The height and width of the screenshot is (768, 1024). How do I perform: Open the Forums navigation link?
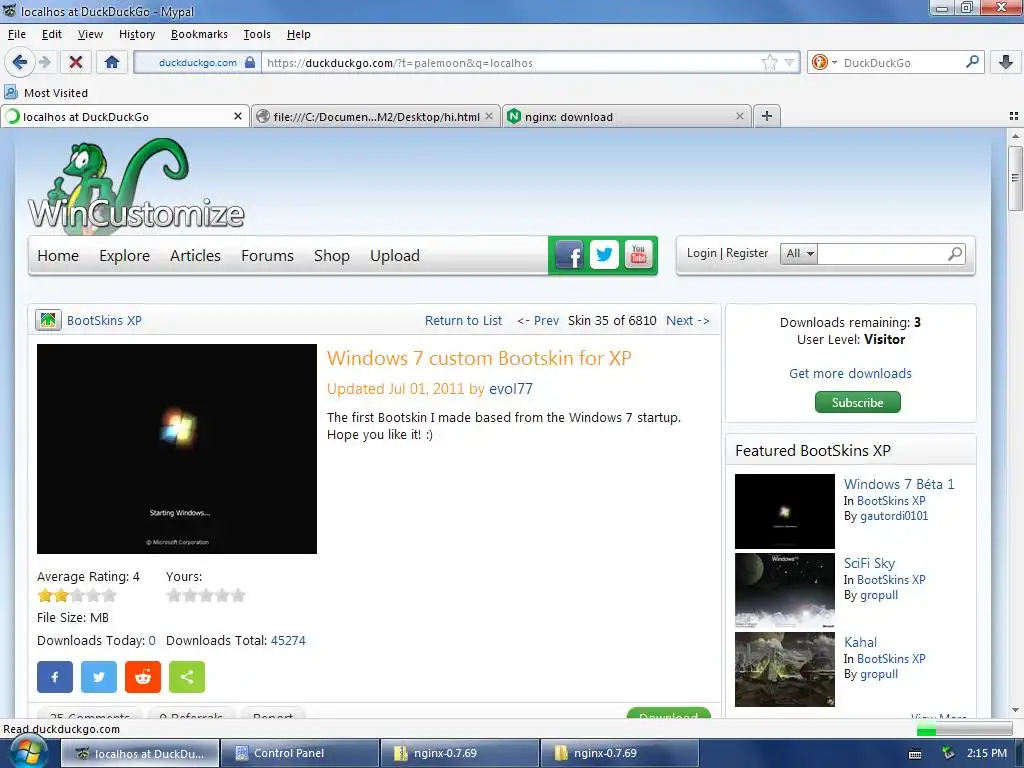pos(267,255)
